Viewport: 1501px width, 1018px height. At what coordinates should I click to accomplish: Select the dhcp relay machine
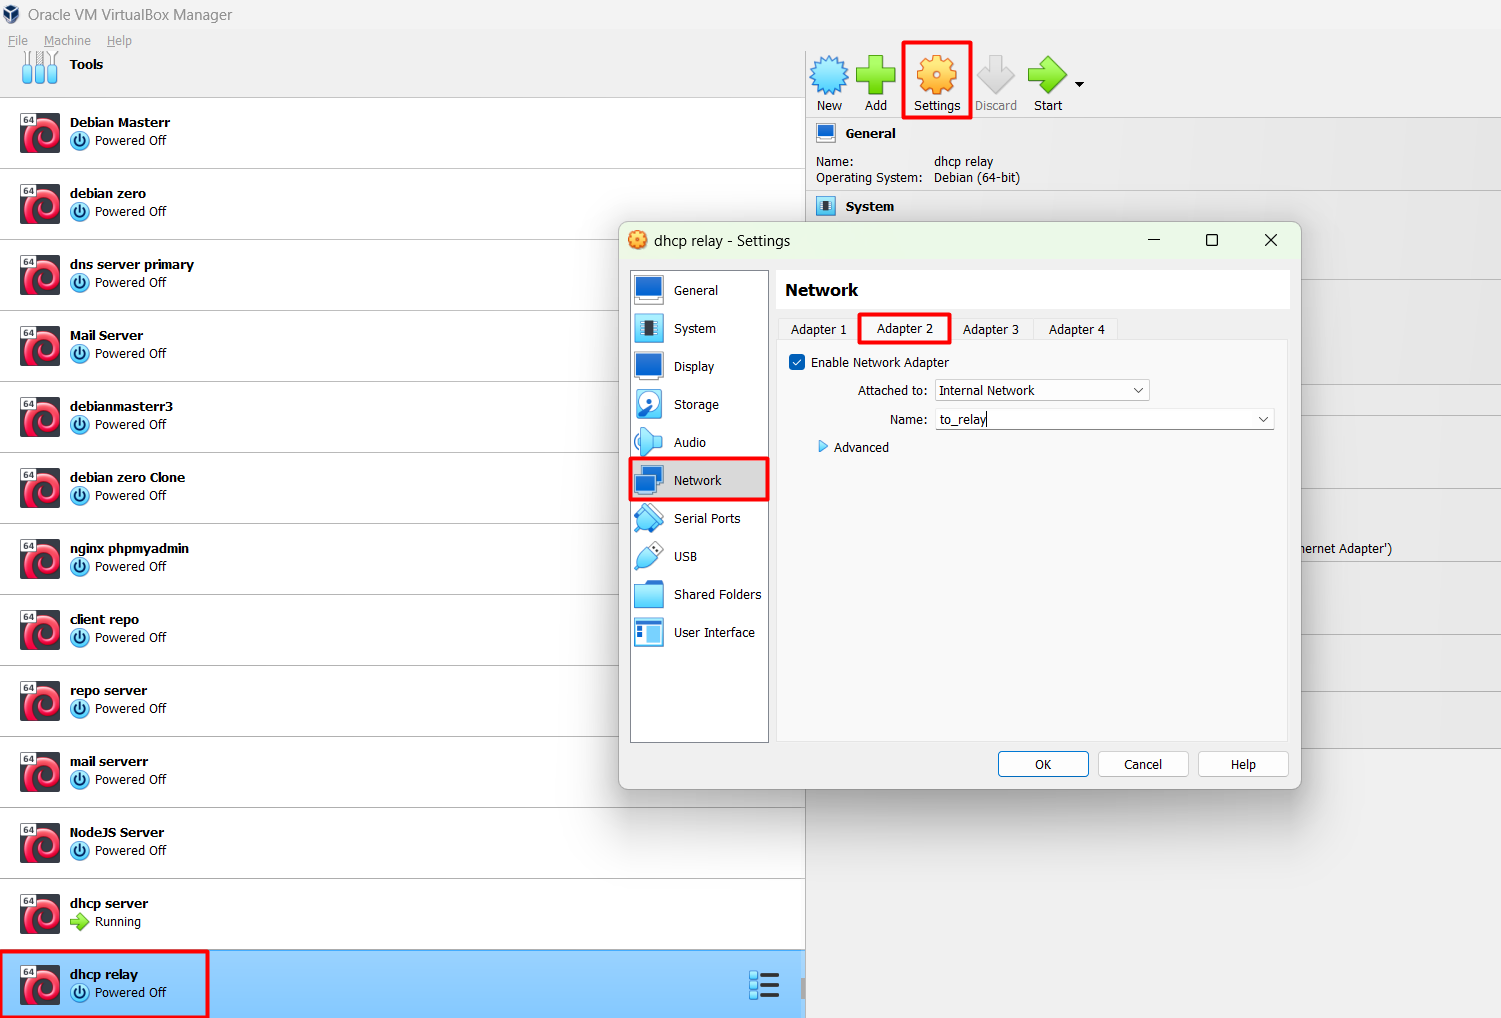tap(402, 985)
